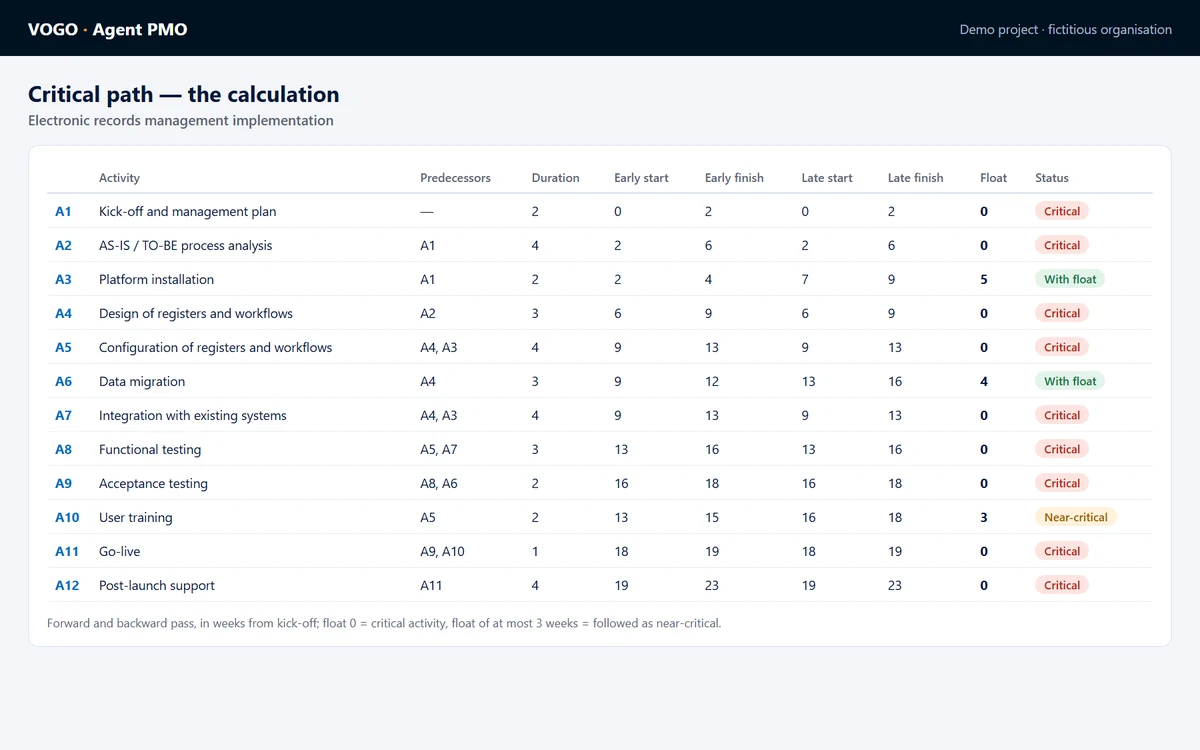Click the Critical badge in Acceptance testing row
Viewport: 1200px width, 750px height.
click(x=1062, y=483)
